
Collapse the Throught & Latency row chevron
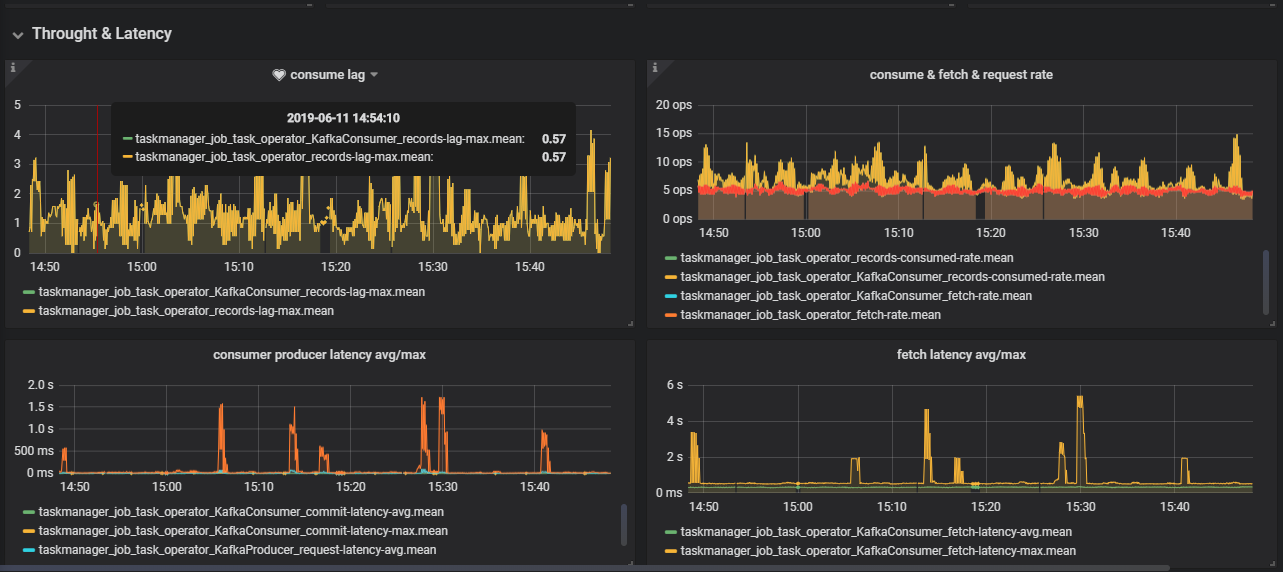tap(17, 35)
